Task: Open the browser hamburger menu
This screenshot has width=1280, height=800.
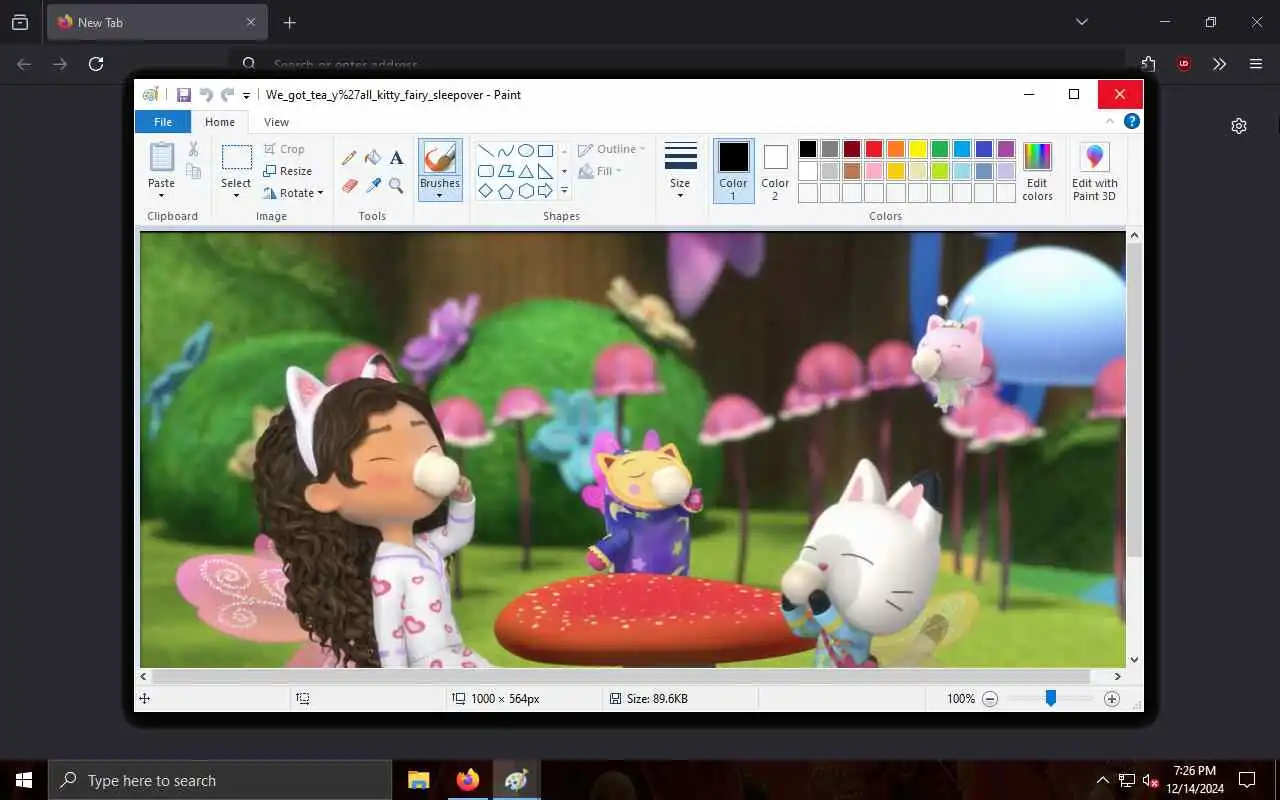Action: tap(1256, 64)
